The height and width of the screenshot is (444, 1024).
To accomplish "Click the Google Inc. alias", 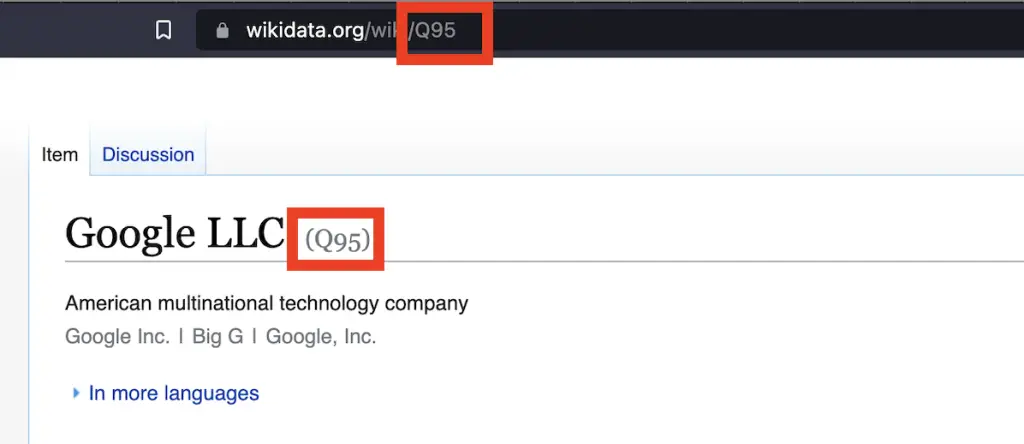I will pos(118,337).
